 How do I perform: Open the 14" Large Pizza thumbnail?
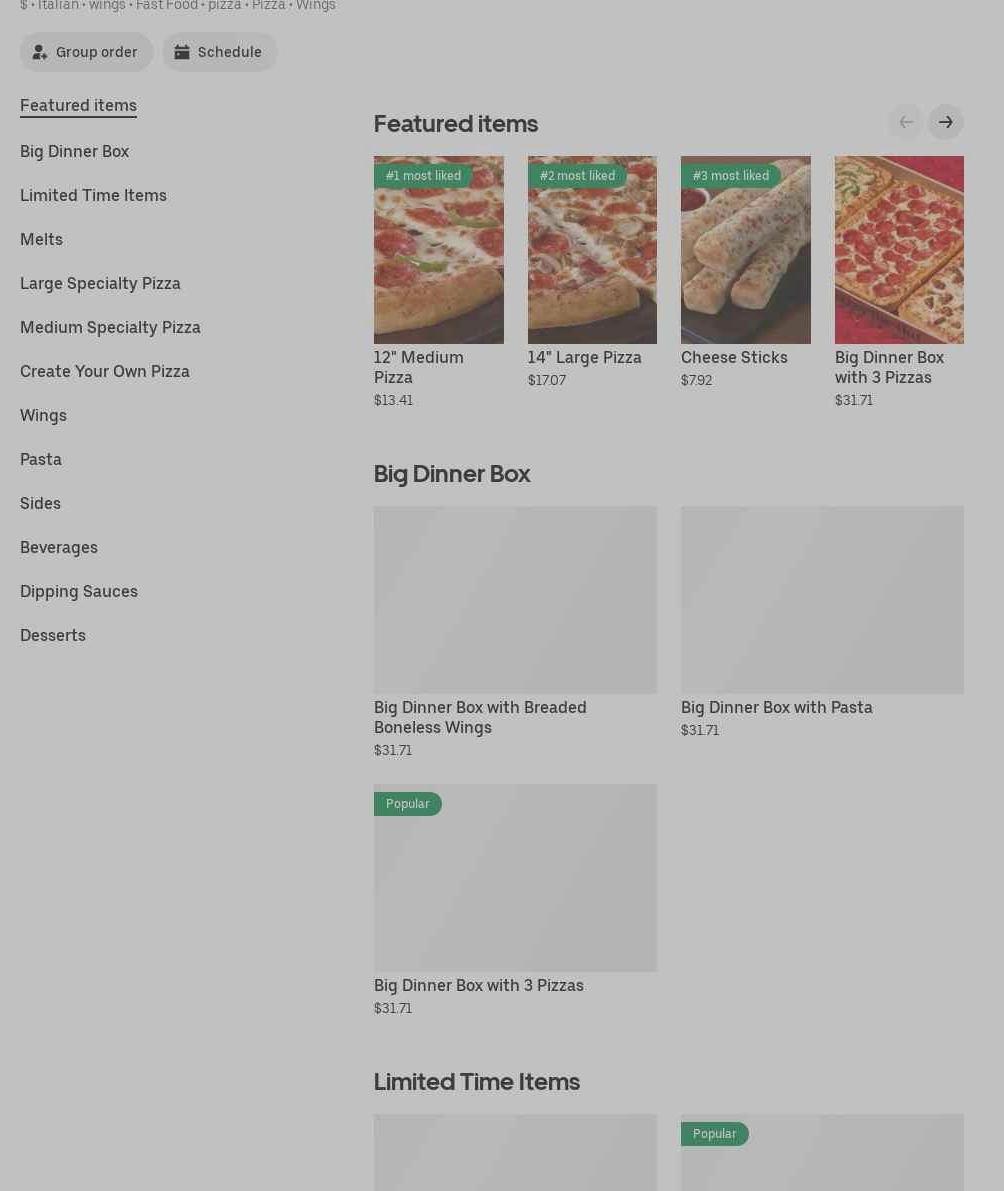click(x=592, y=250)
